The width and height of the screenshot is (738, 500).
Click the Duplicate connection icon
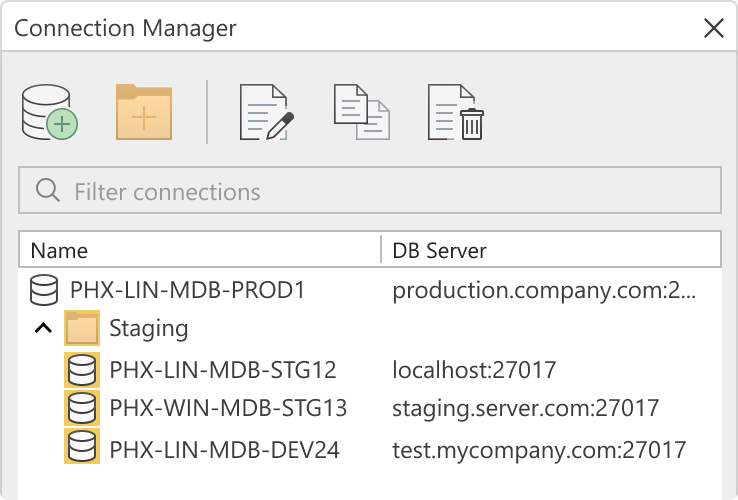(361, 112)
